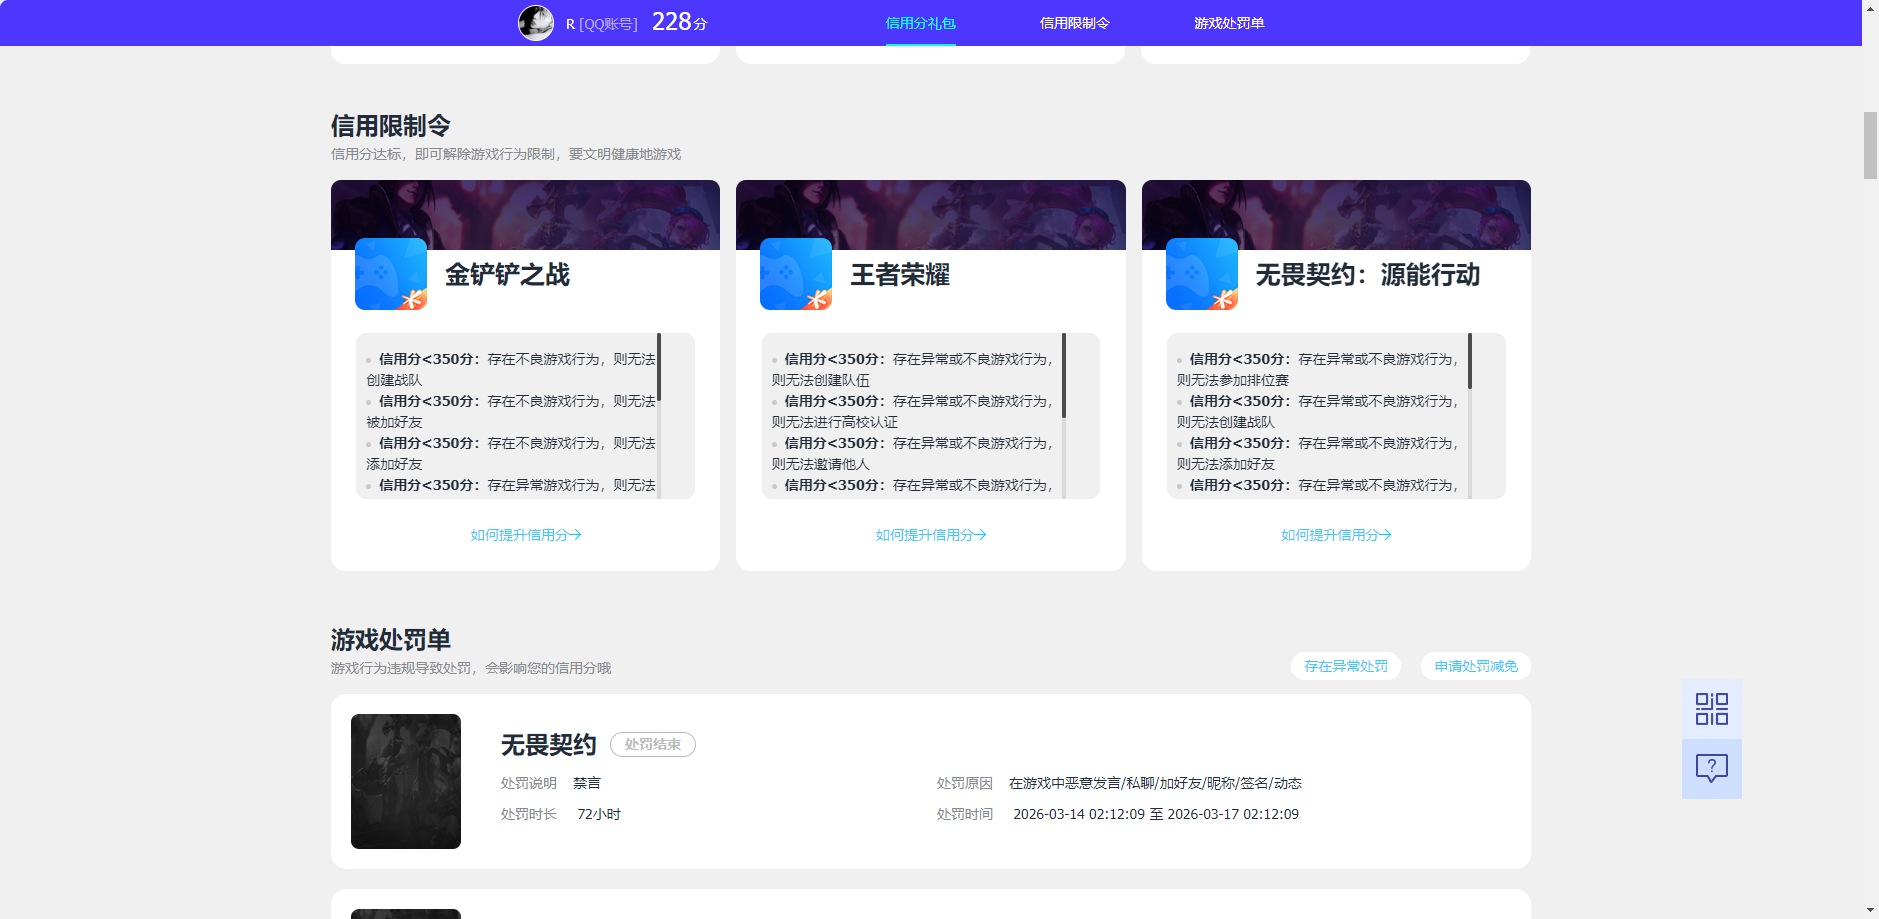Viewport: 1879px width, 919px height.
Task: Click the 无畏契约 penalty thumbnail image
Action: pos(406,781)
